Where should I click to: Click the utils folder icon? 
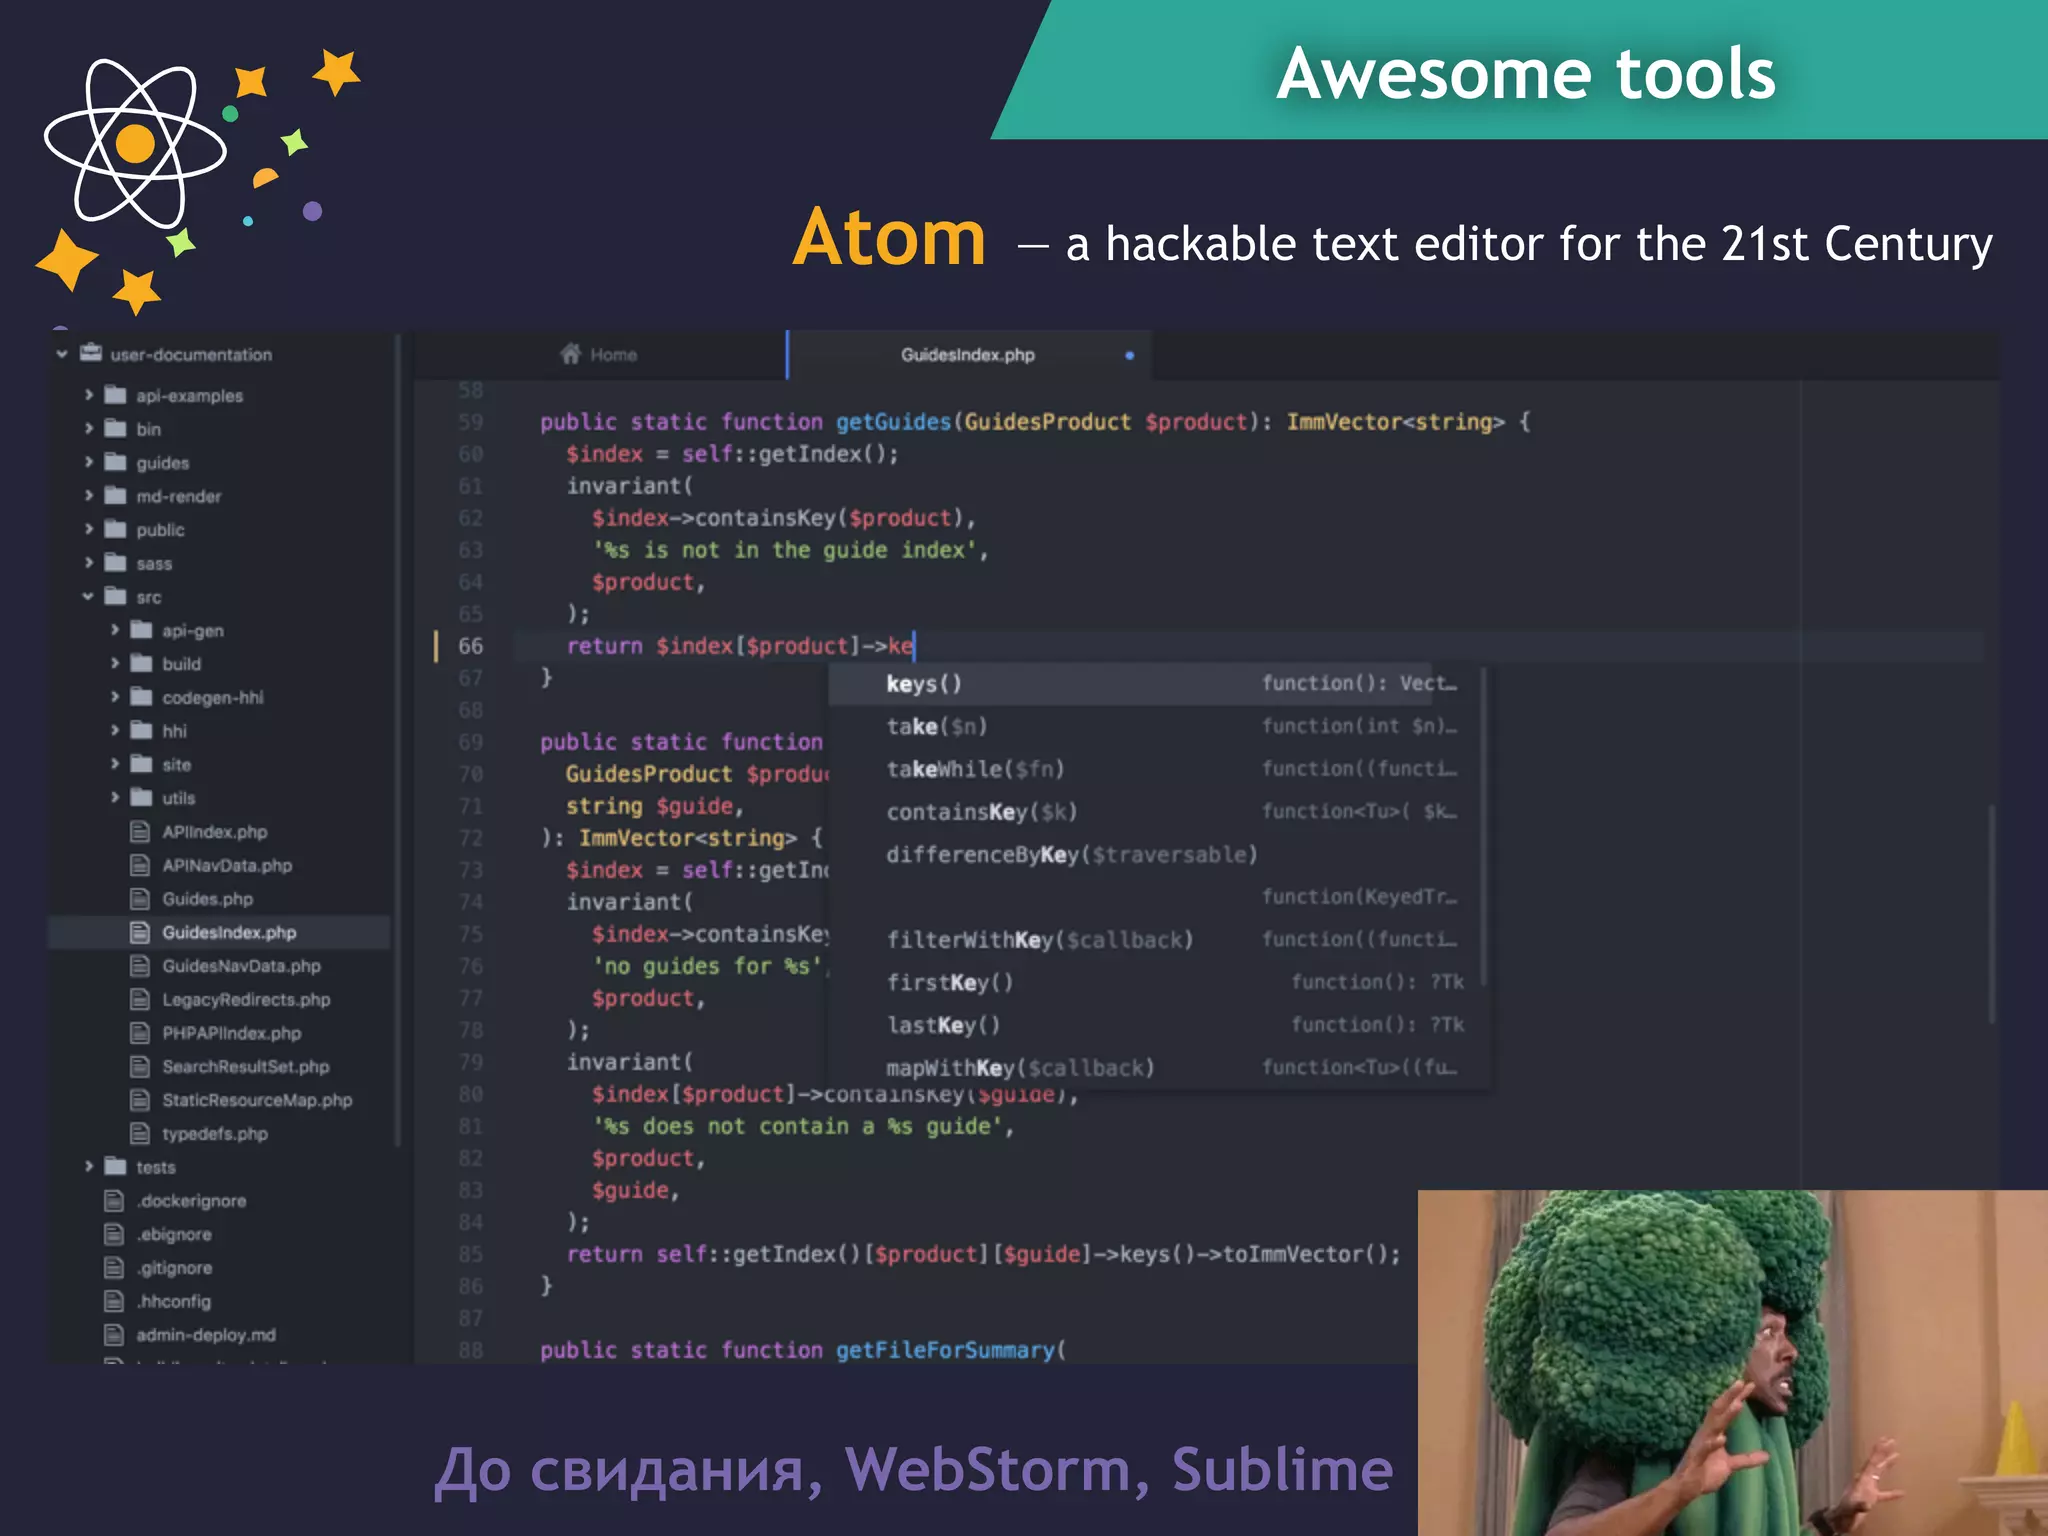click(141, 797)
